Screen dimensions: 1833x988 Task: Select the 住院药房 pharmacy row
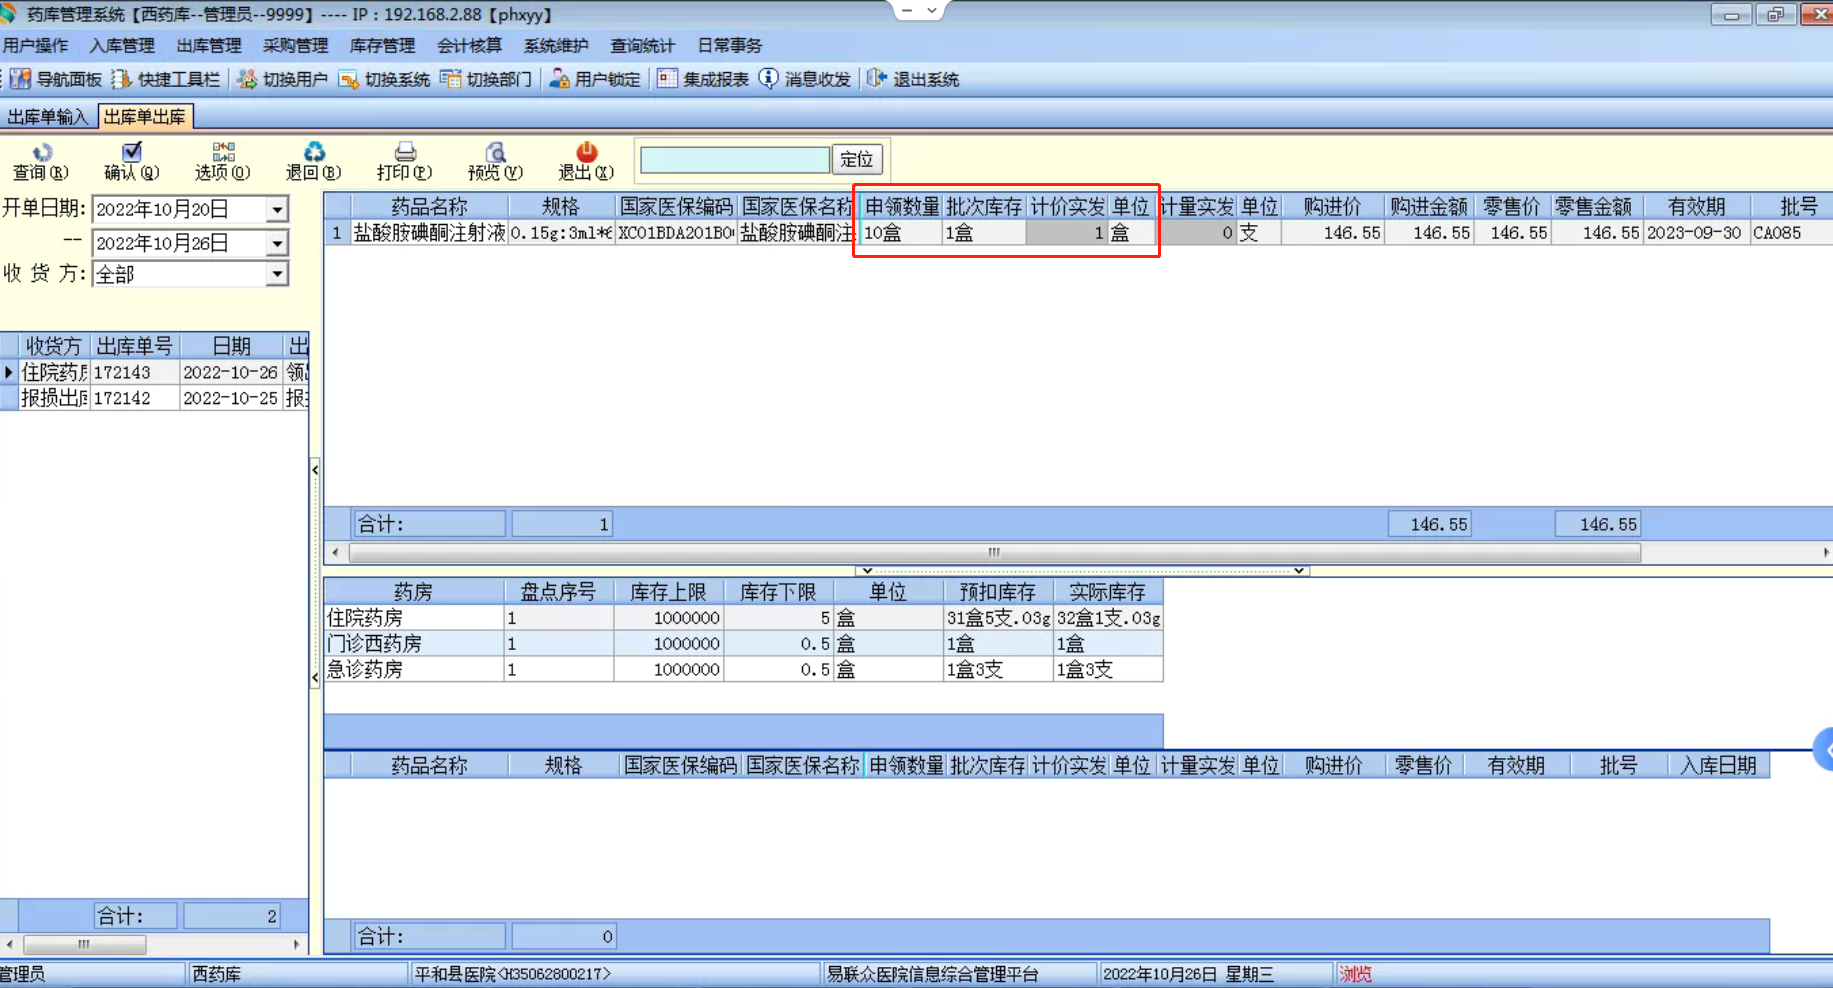(743, 618)
